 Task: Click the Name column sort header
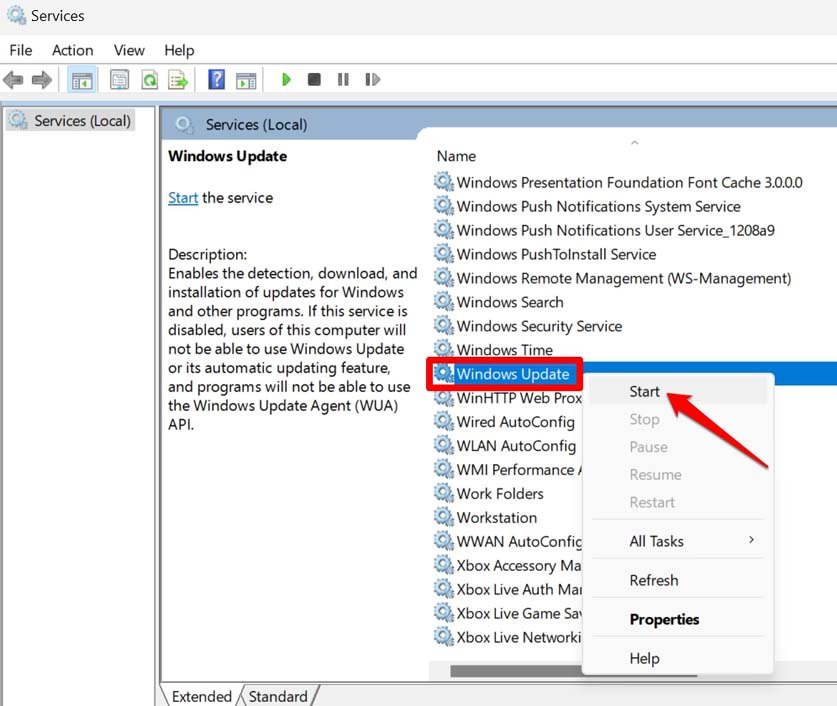(x=457, y=156)
